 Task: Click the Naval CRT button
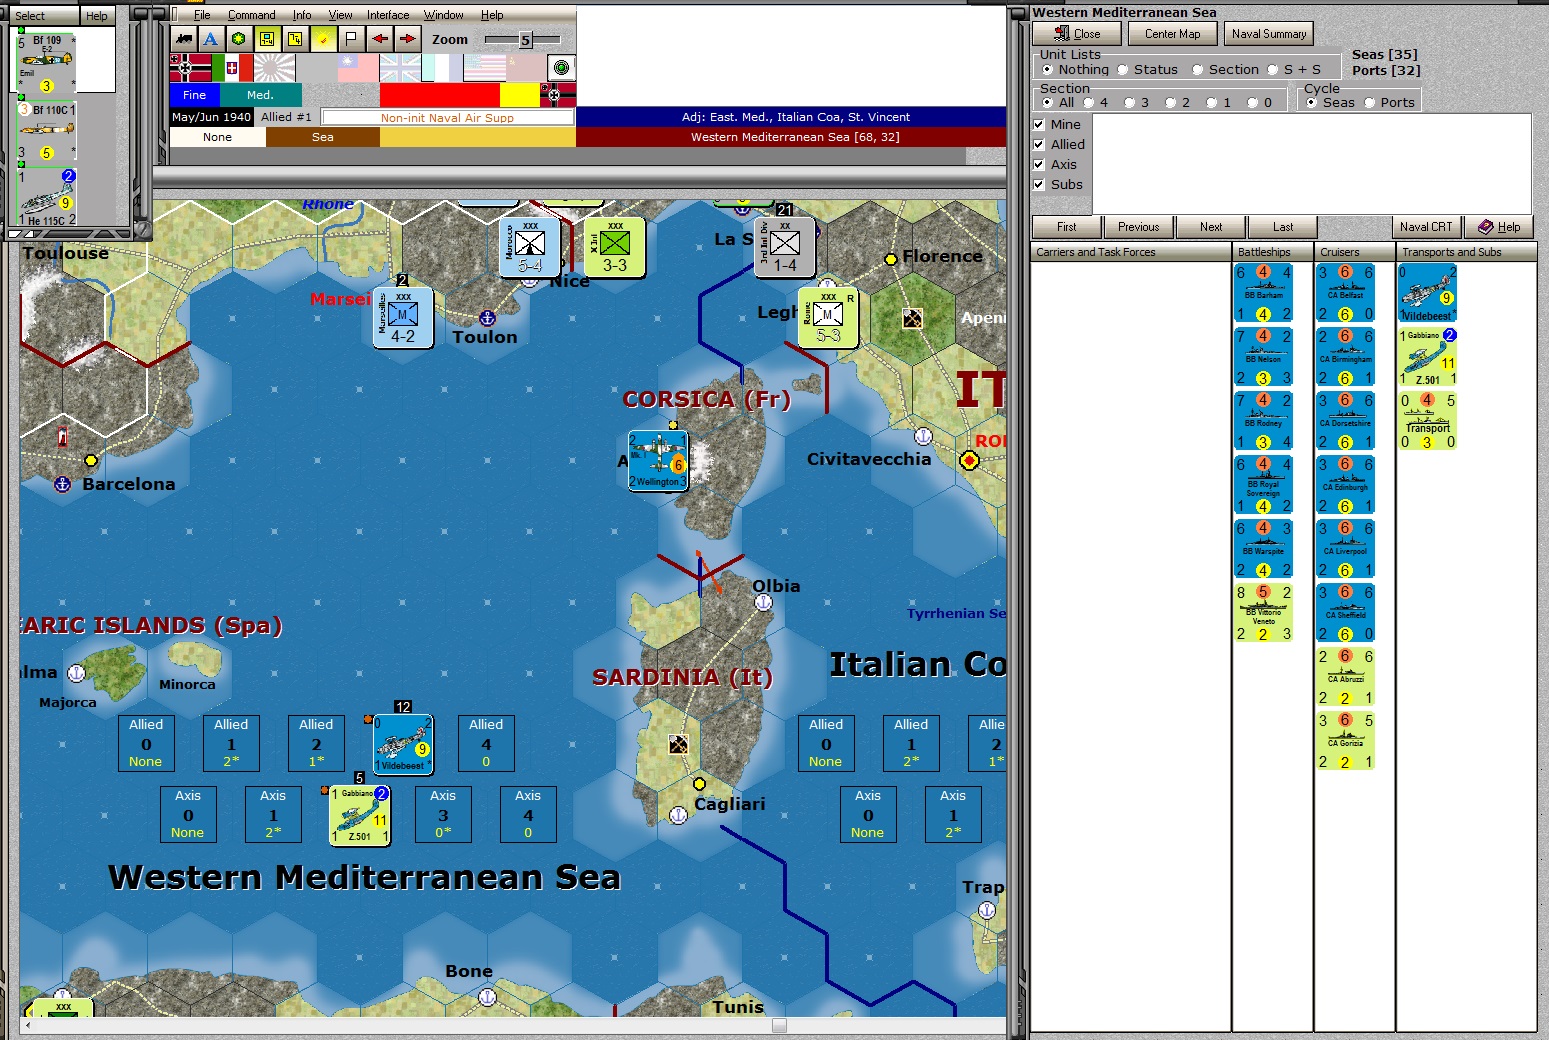click(1426, 227)
